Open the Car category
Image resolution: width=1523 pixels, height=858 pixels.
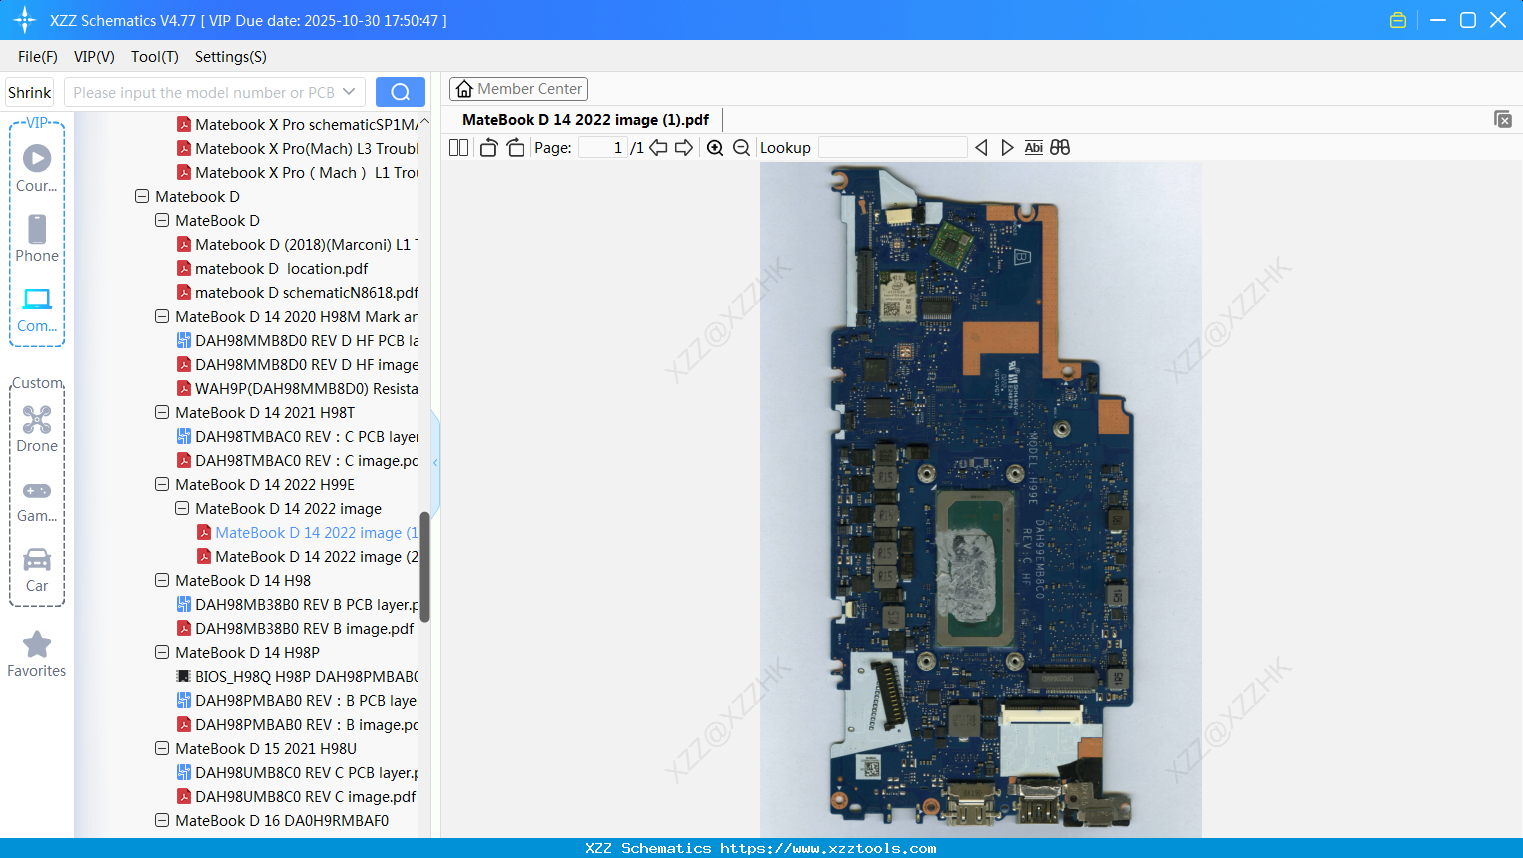(x=37, y=569)
